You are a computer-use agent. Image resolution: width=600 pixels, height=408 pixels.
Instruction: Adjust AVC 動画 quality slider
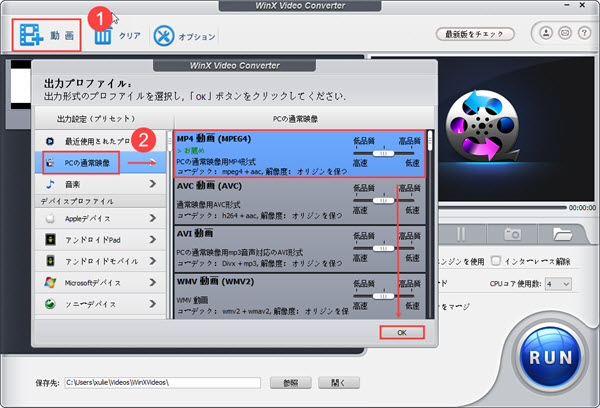[x=384, y=201]
